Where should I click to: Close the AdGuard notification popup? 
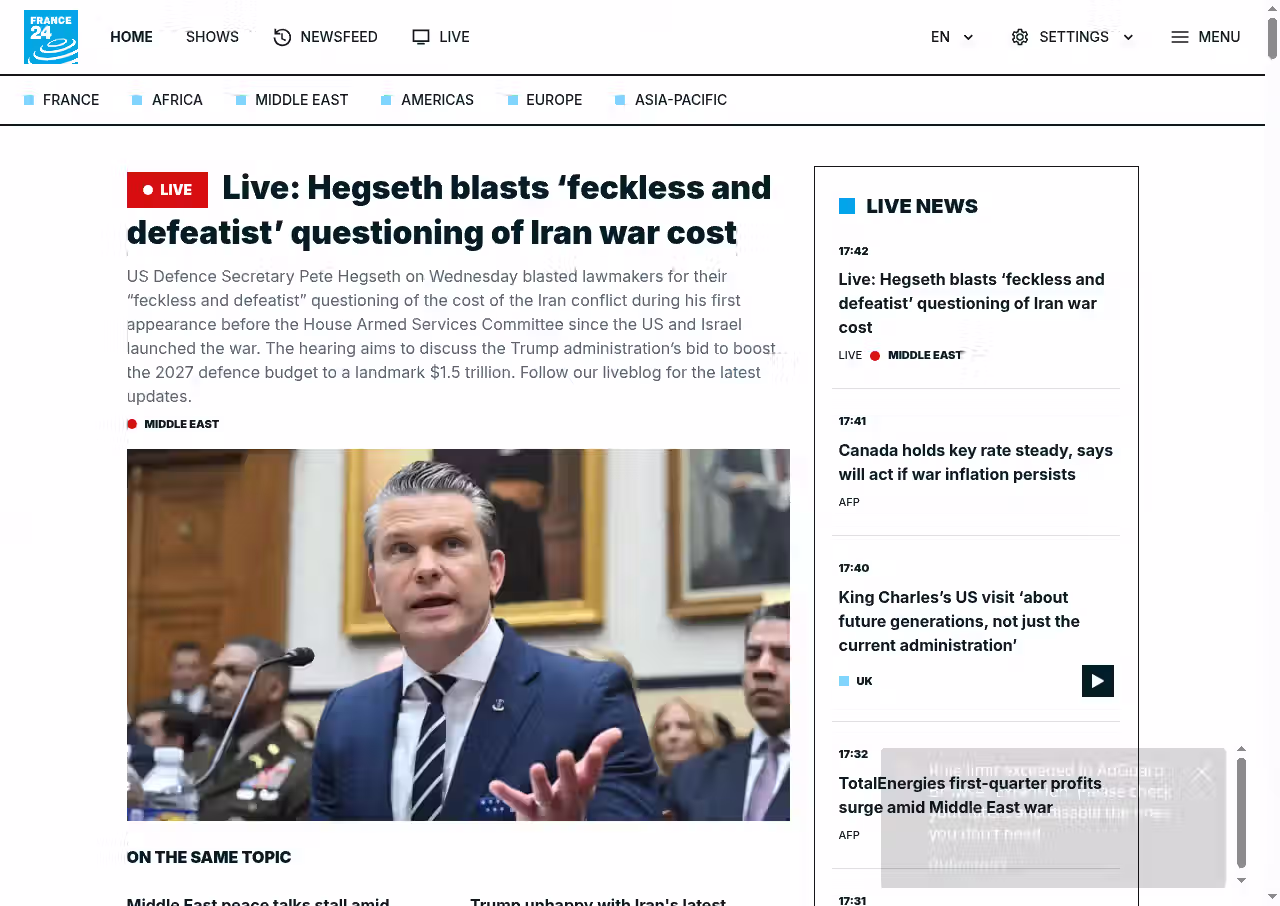[x=1202, y=773]
